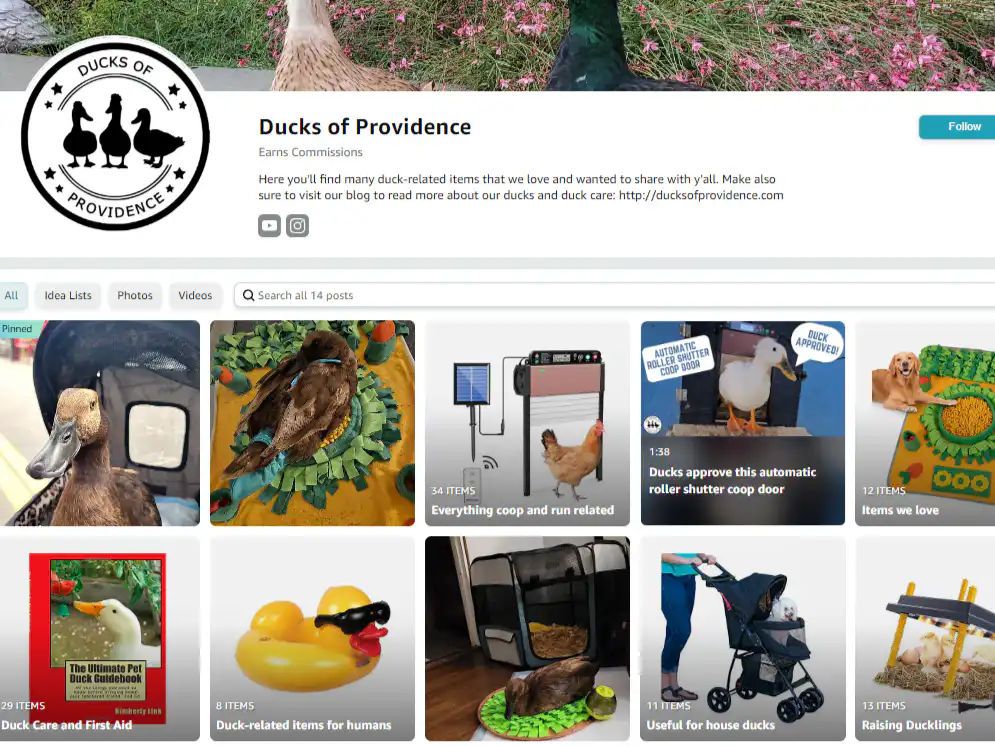This screenshot has height=746, width=995.
Task: Open Everything coop and run related list
Action: click(x=527, y=423)
